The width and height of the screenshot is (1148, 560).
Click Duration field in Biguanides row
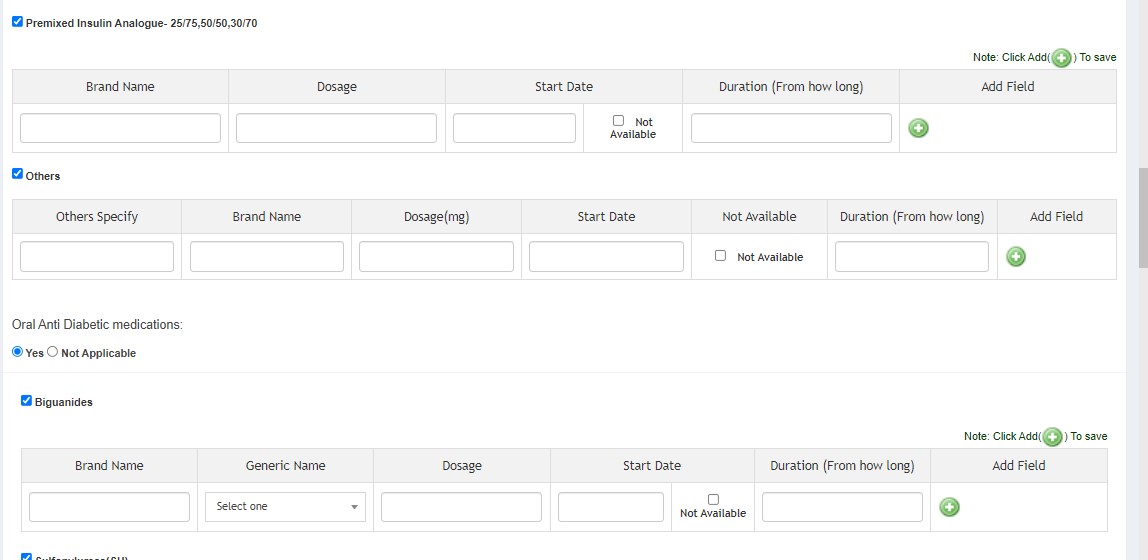(x=842, y=507)
